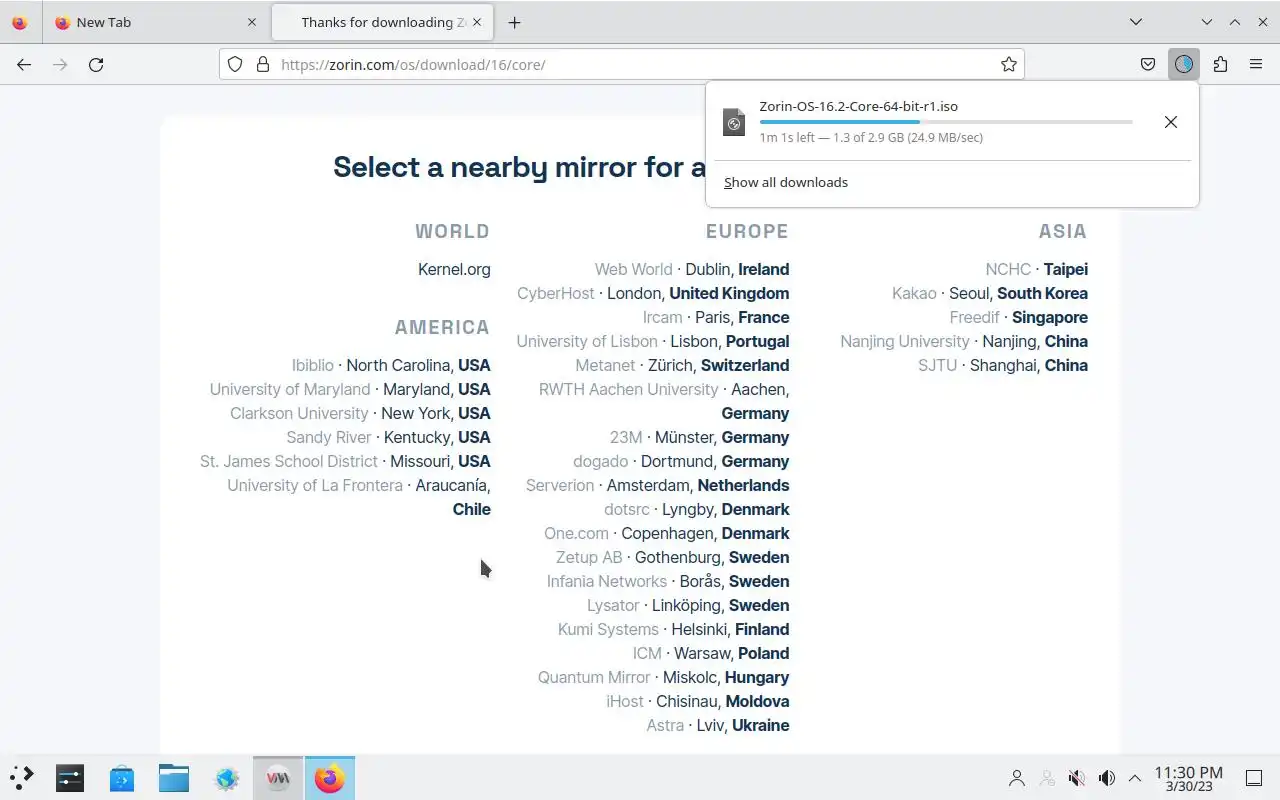Choose dogado Dortmund mirror
This screenshot has height=800, width=1280.
click(x=681, y=461)
